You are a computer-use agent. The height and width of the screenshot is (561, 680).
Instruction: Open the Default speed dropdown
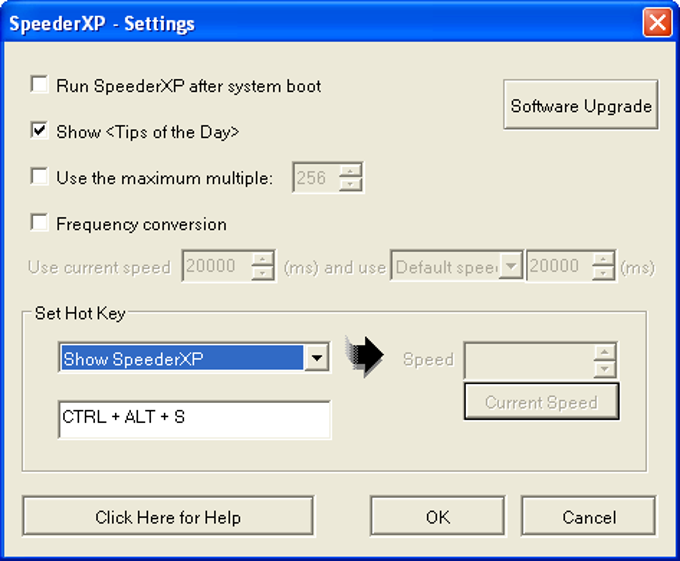tap(511, 266)
